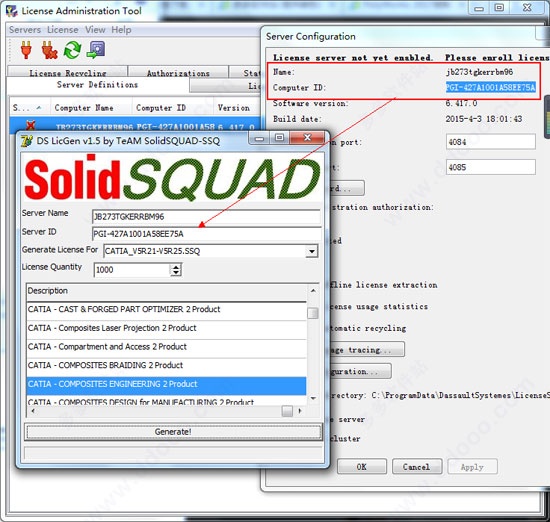Select CATIA - COMPOSITES DESIGN for MANUFACTURING row
550x522 pixels.
click(x=166, y=401)
